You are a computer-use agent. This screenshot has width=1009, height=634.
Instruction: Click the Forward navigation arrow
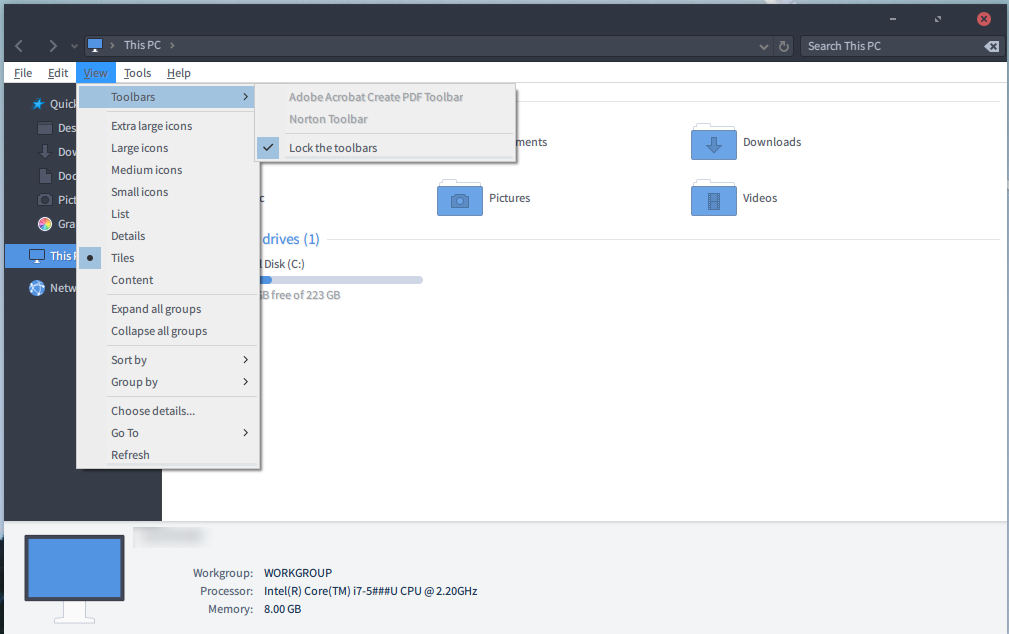tap(53, 46)
